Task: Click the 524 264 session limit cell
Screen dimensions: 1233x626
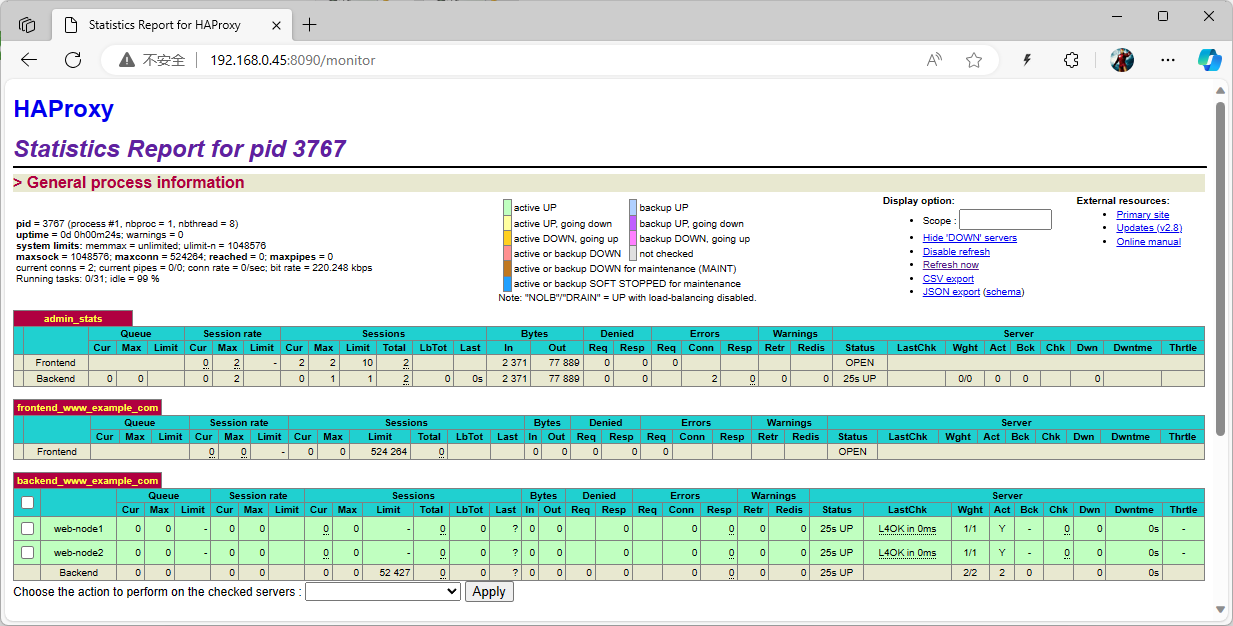Action: tap(380, 452)
